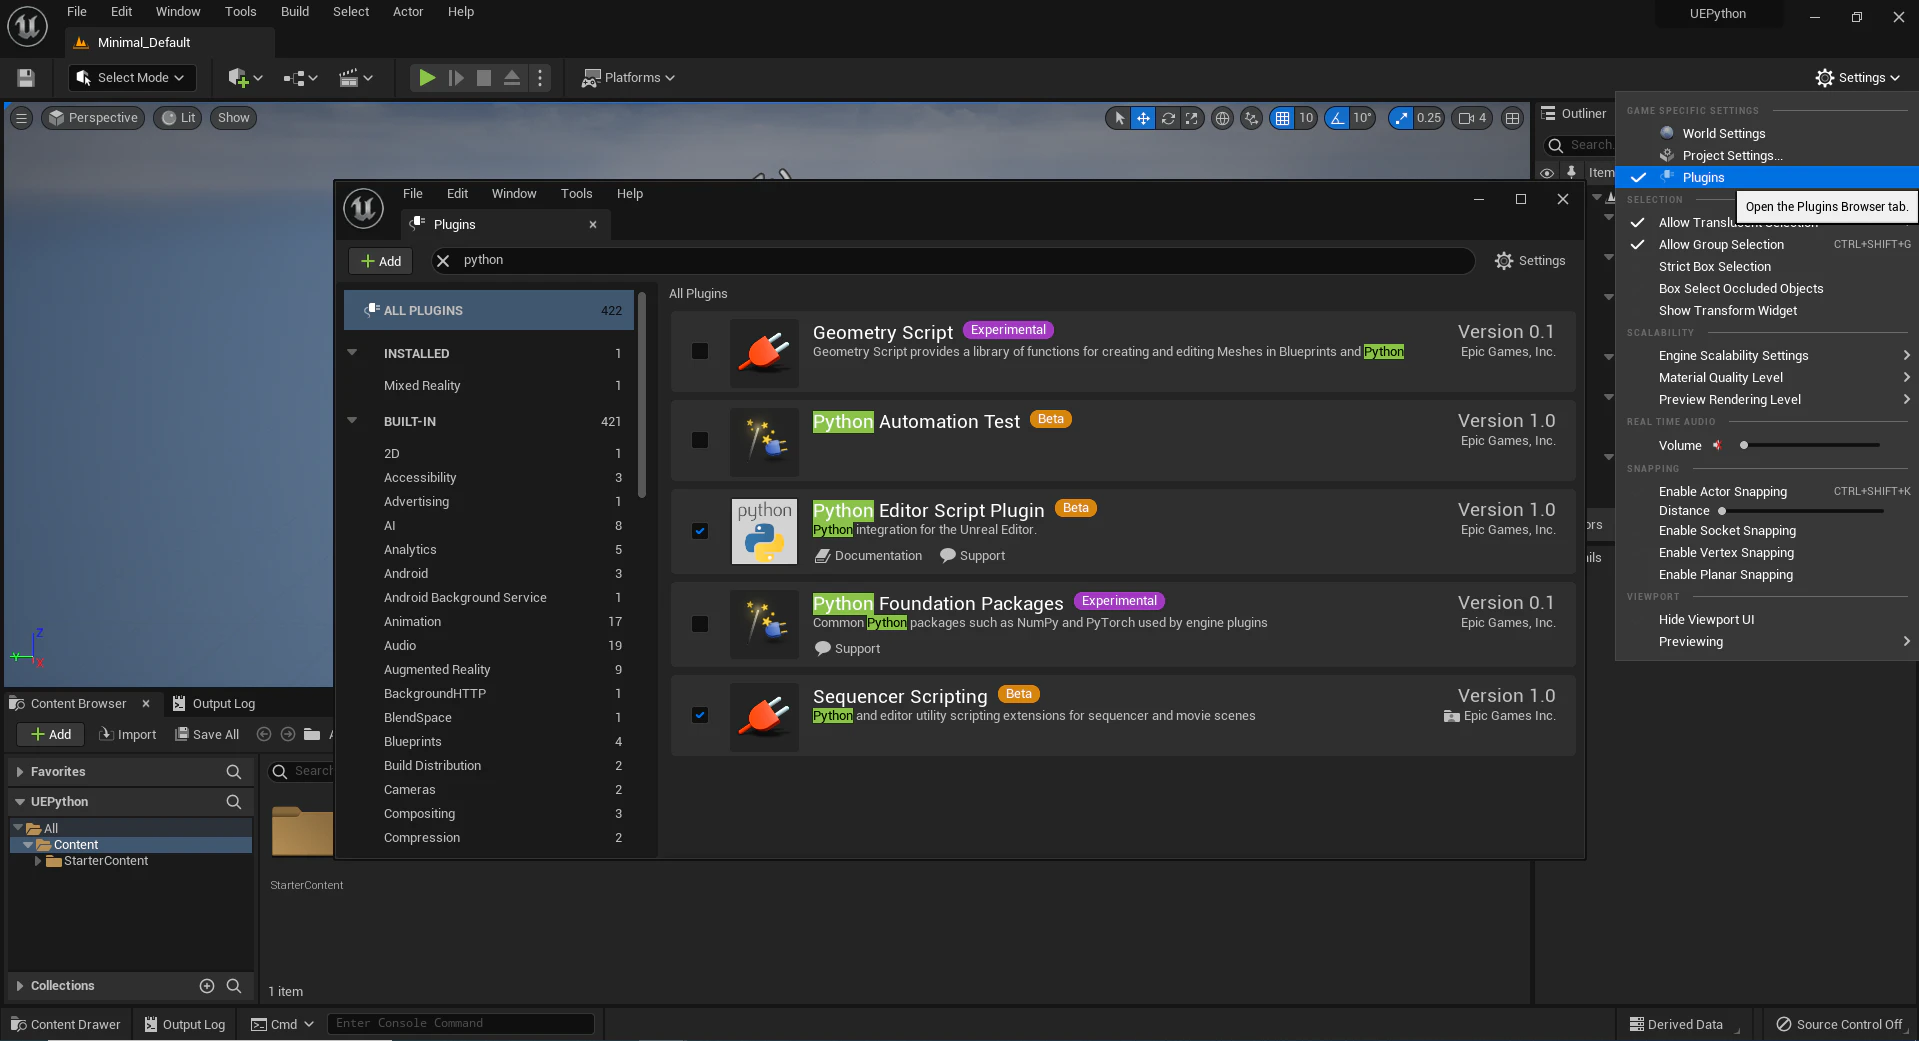This screenshot has height=1041, width=1919.
Task: Switch to the Output Log tab
Action: pos(213,704)
